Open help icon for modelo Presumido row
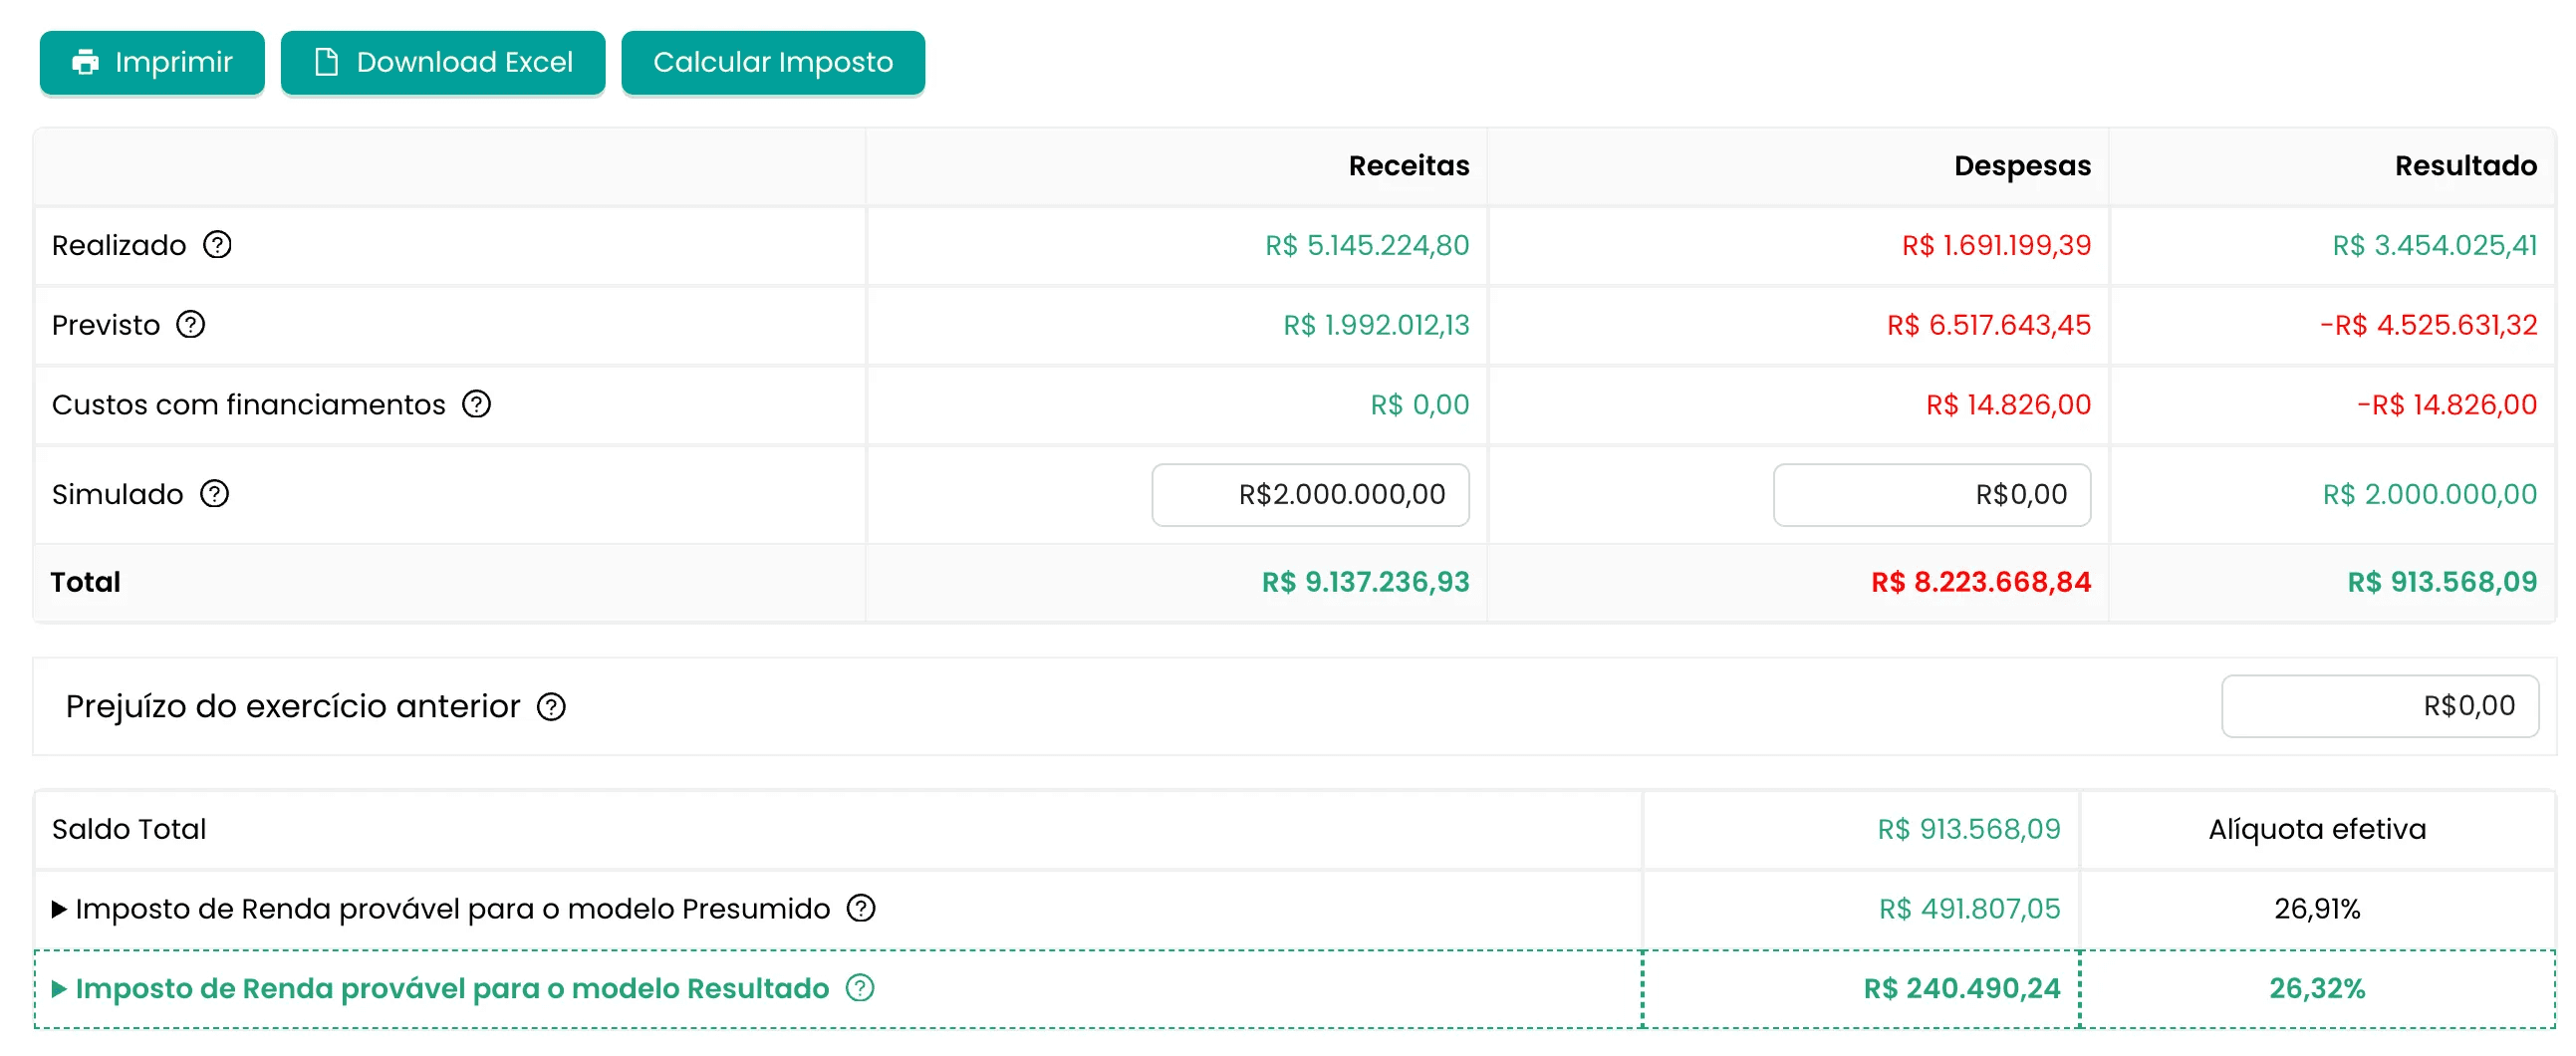The width and height of the screenshot is (2576, 1056). point(861,908)
